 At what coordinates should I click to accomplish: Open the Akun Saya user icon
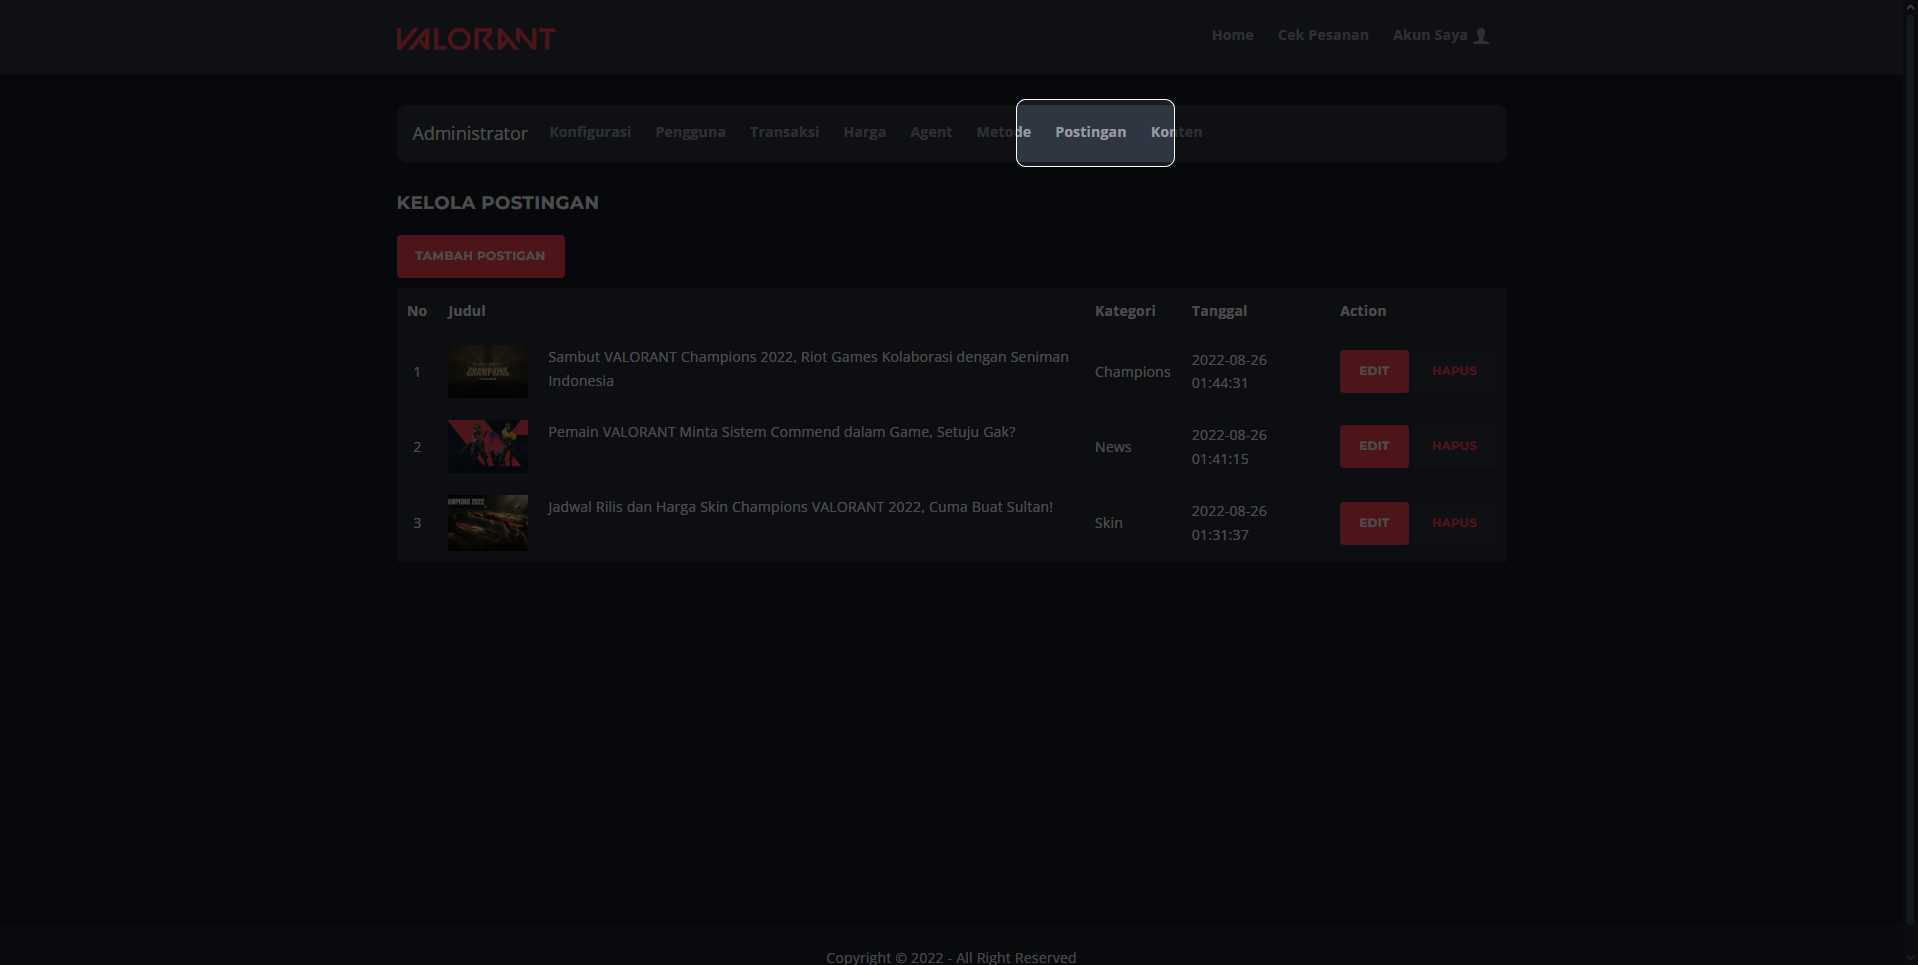1482,36
